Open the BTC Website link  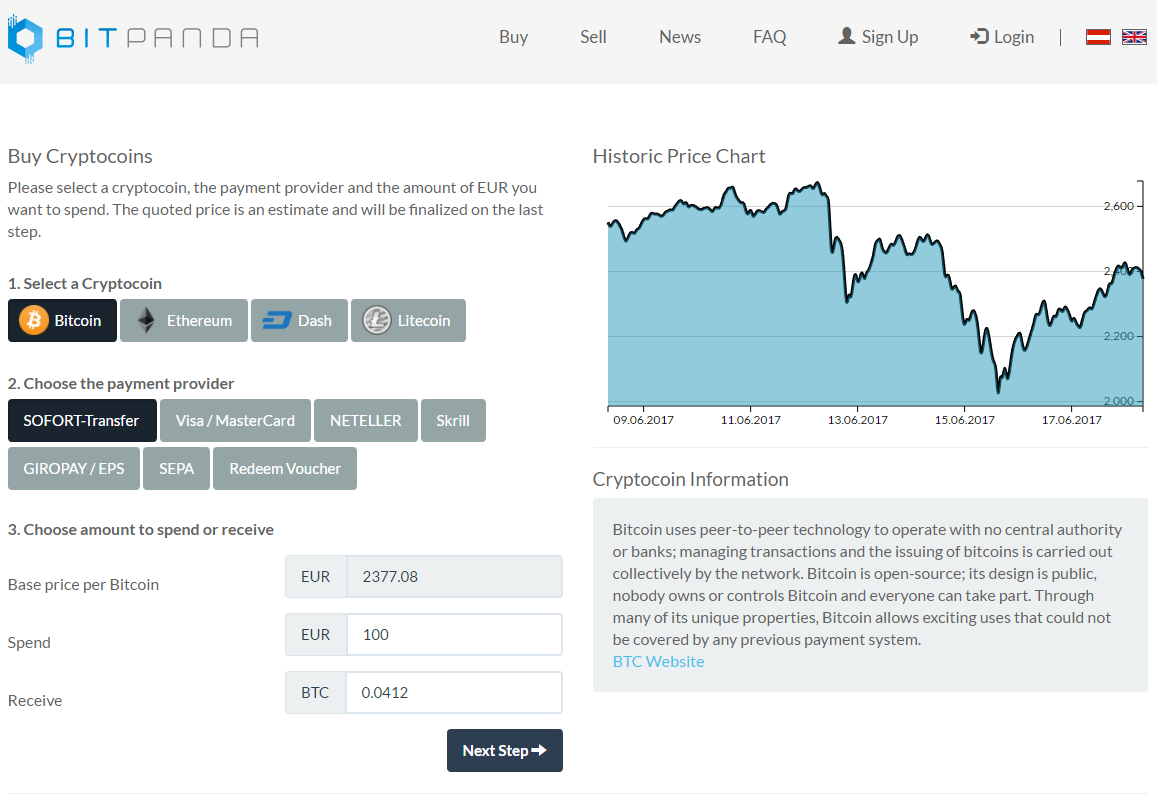(658, 661)
